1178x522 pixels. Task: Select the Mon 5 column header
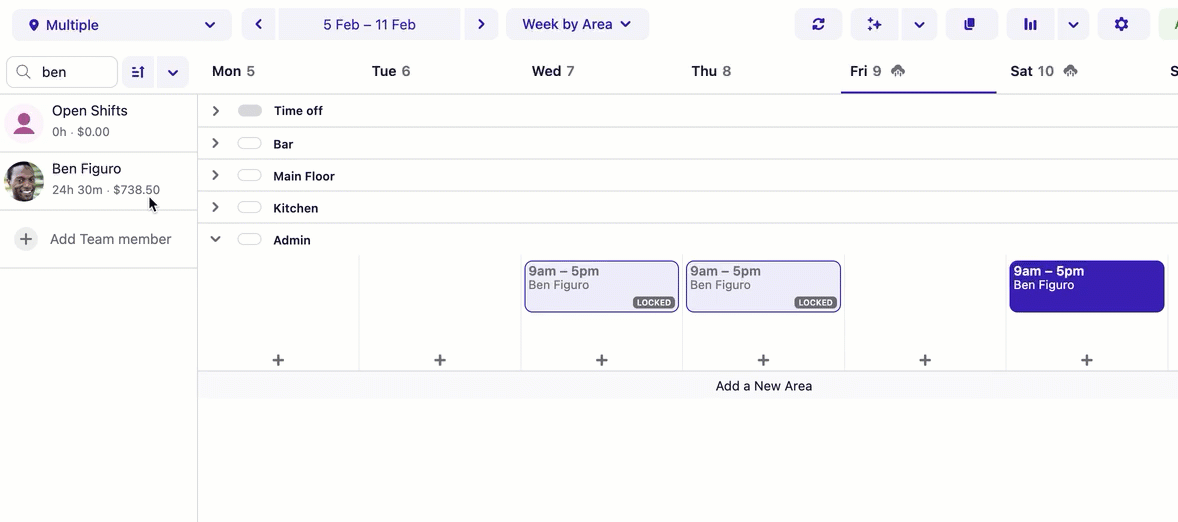click(x=234, y=71)
